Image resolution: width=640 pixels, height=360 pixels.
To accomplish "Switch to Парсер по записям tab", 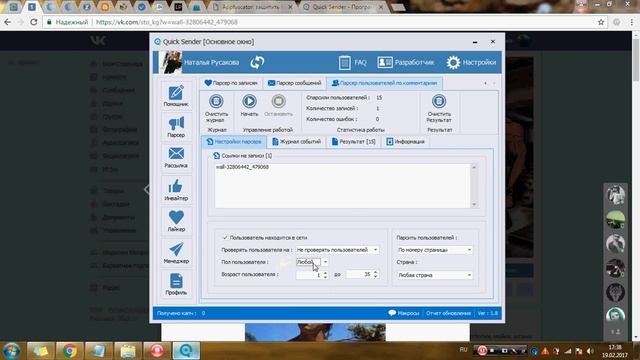I will pyautogui.click(x=231, y=83).
